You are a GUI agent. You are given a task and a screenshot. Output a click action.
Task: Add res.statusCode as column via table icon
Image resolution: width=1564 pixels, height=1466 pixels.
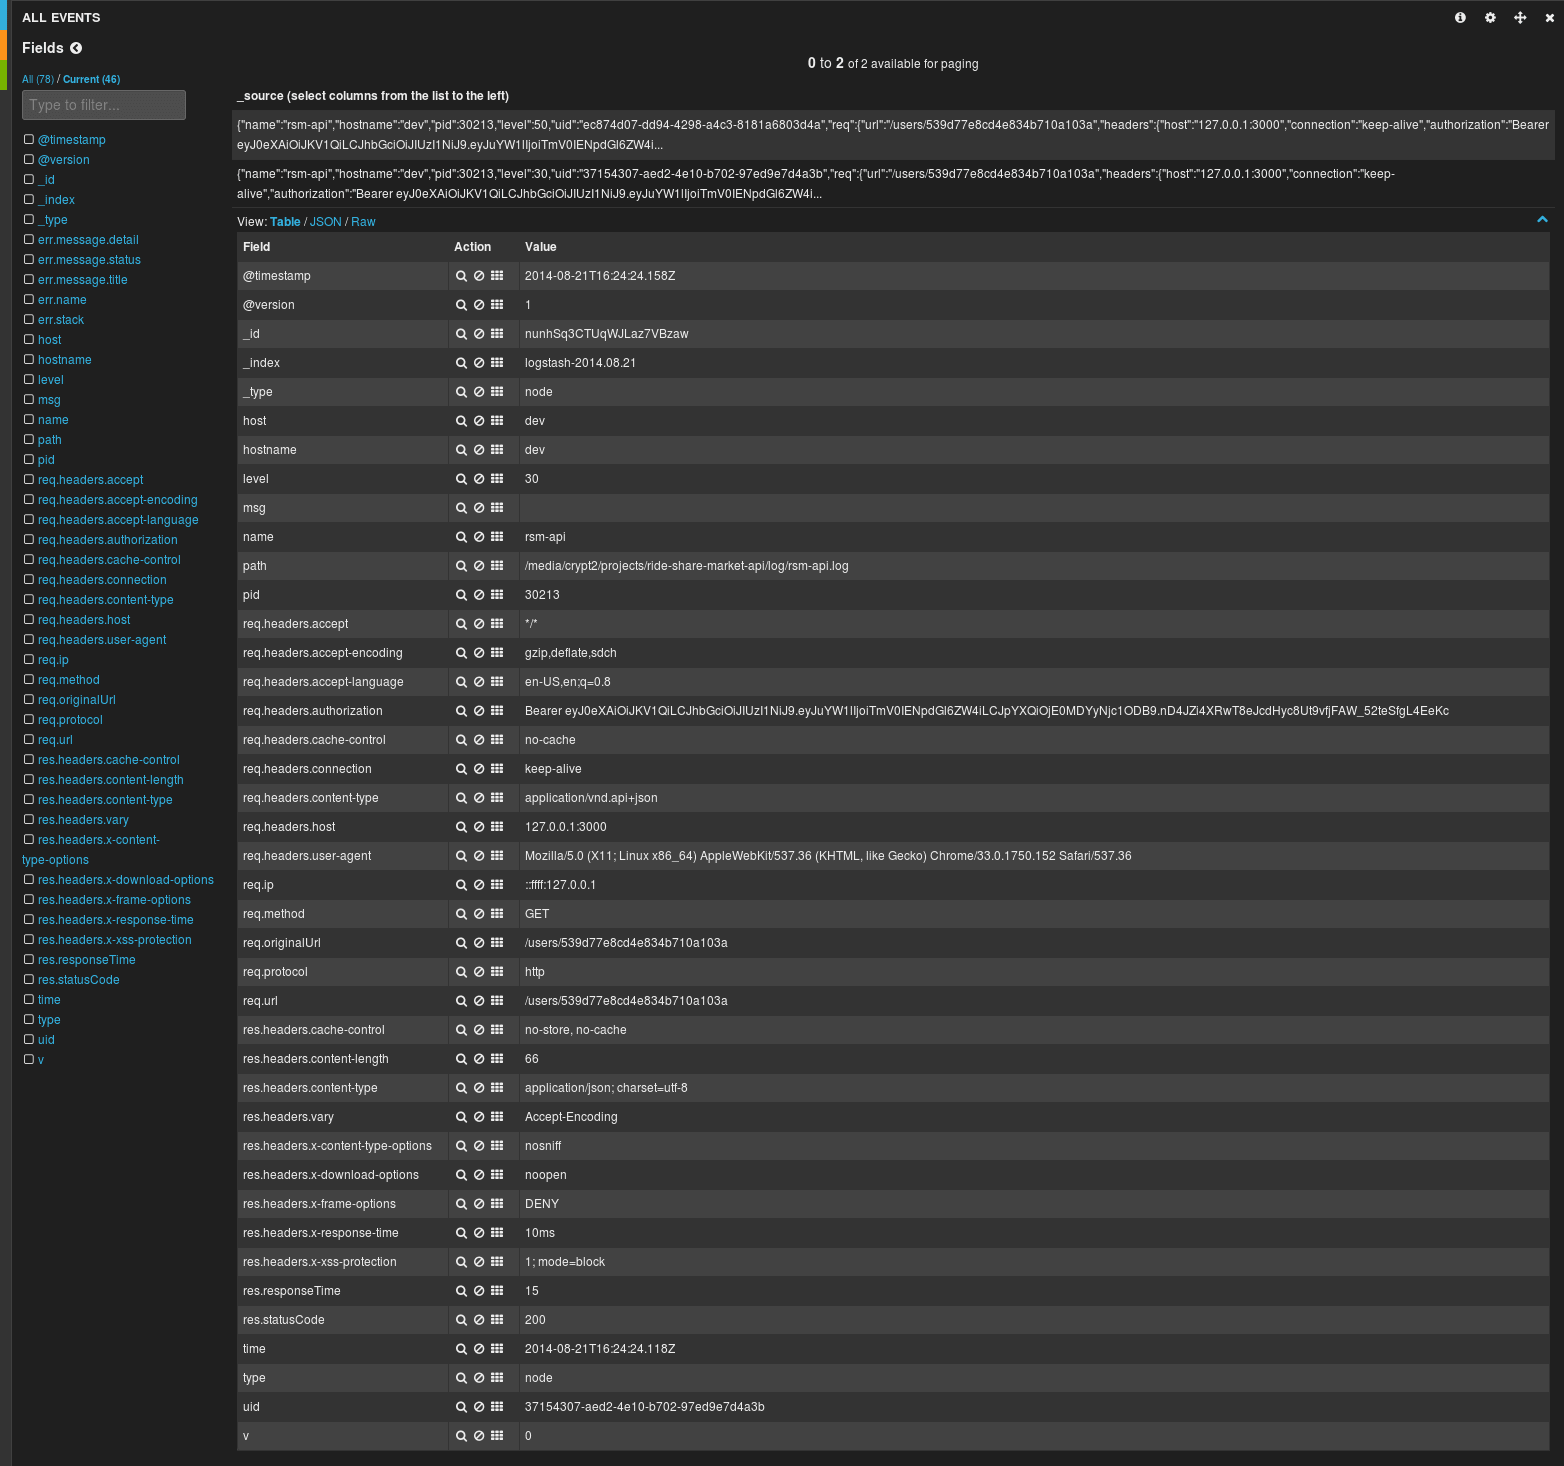(497, 1319)
